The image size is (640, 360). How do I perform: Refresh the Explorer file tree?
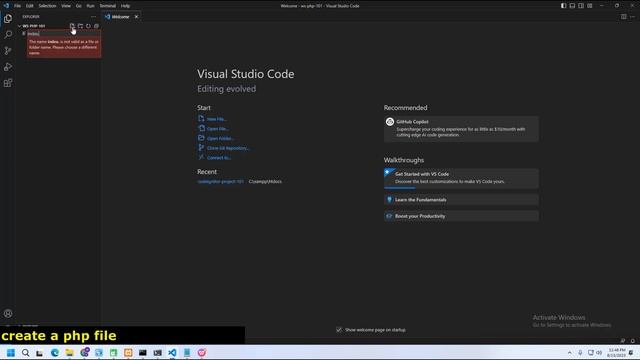pyautogui.click(x=88, y=26)
